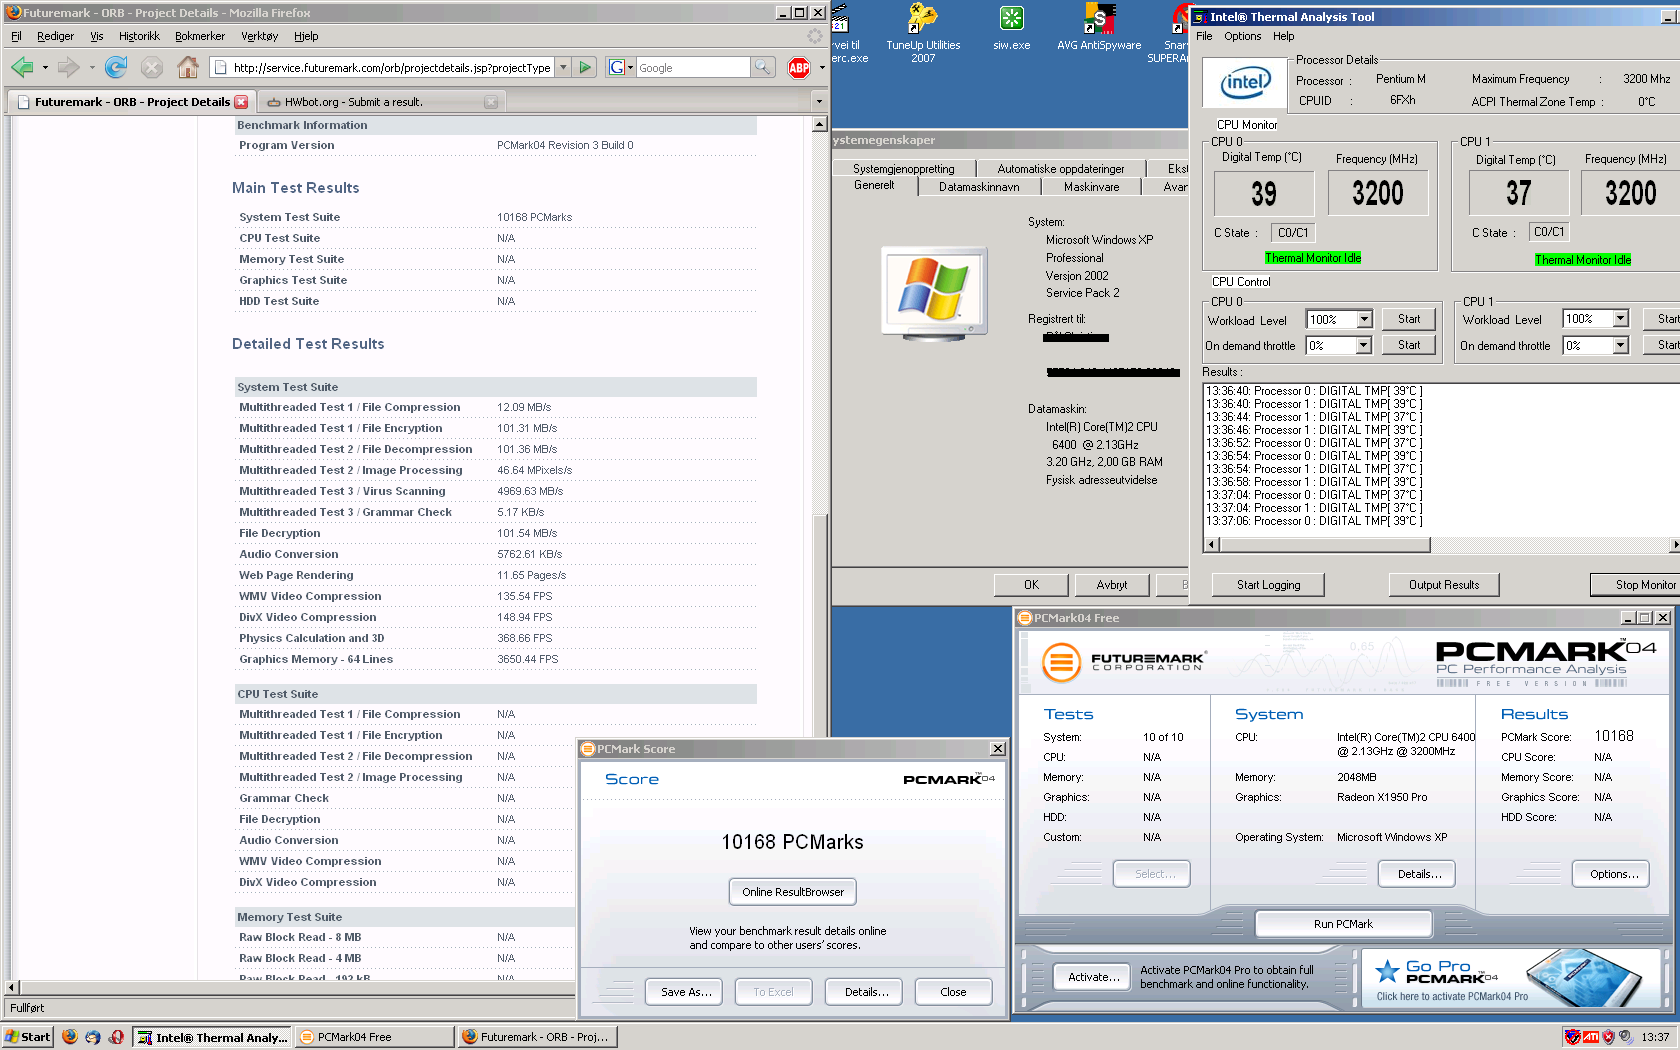Go back with the Firefox back arrow
Image resolution: width=1680 pixels, height=1050 pixels.
(22, 67)
